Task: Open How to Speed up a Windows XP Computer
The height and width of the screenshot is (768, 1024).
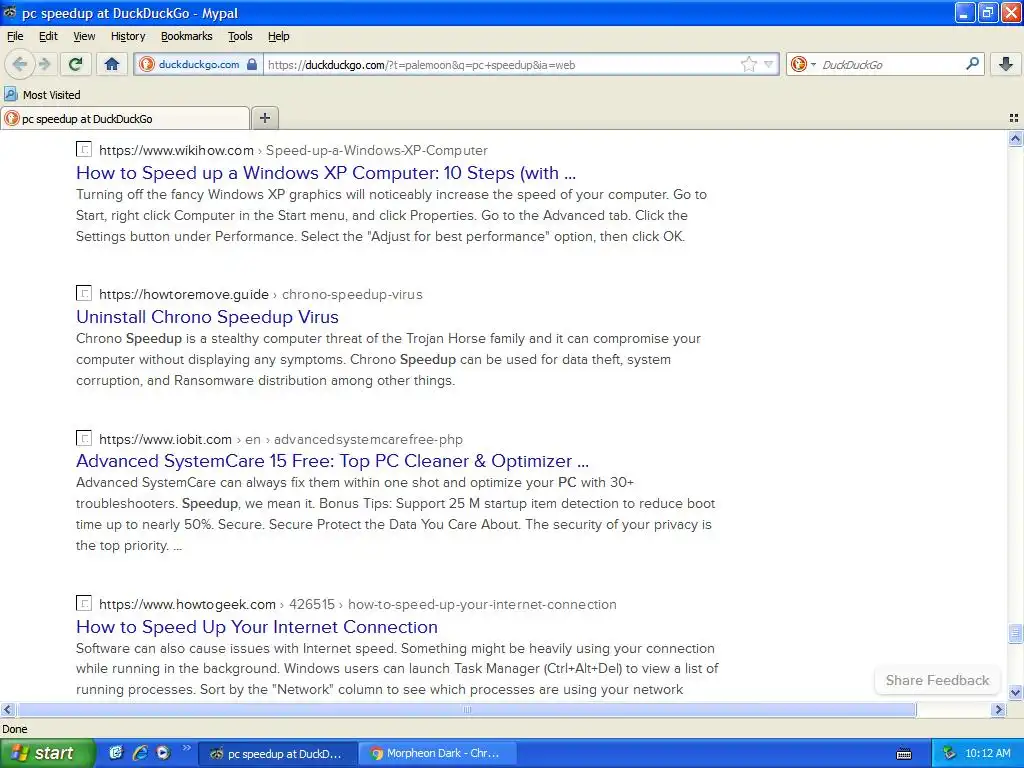Action: (326, 173)
